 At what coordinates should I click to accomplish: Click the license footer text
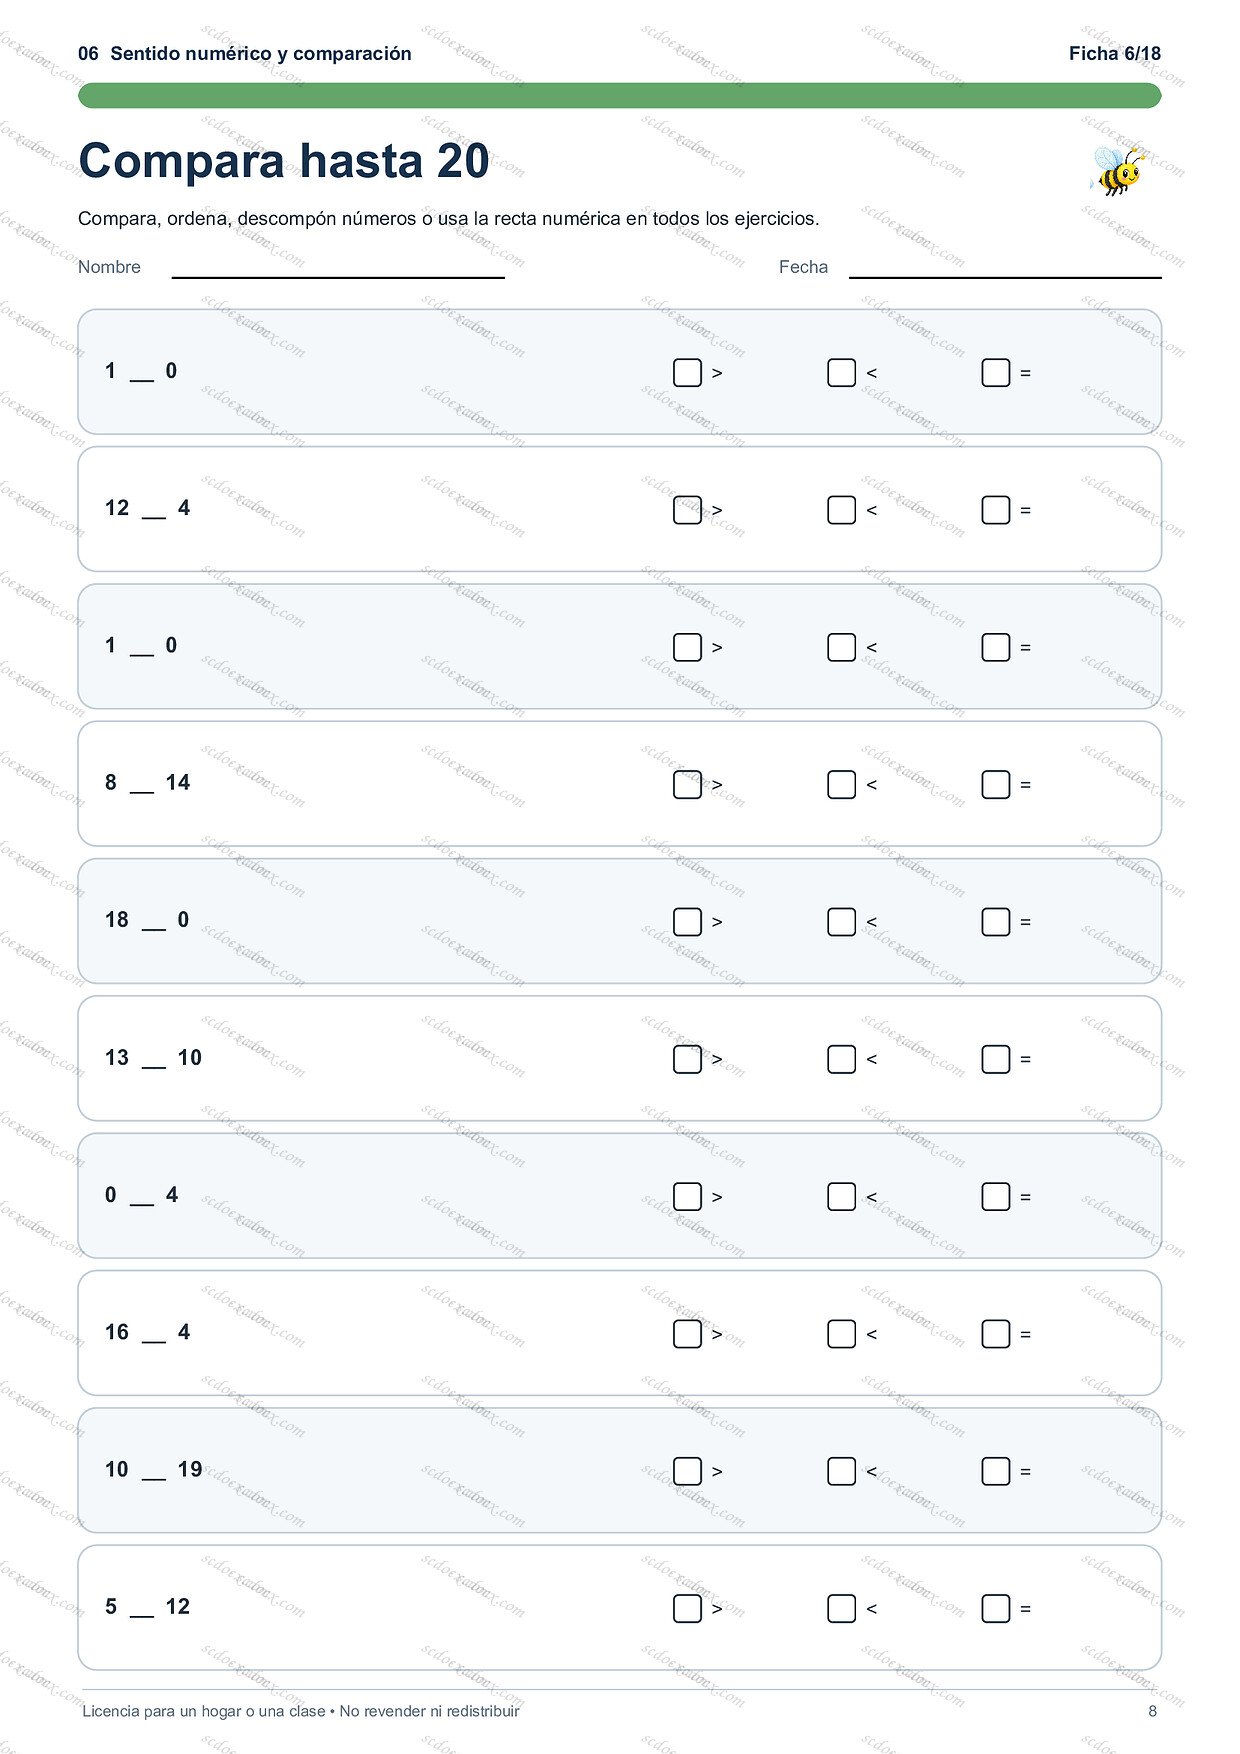tap(301, 1711)
